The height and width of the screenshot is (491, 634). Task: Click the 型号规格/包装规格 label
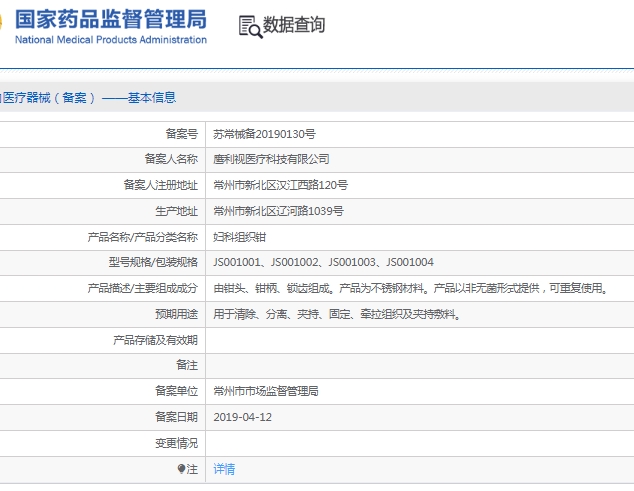click(153, 262)
